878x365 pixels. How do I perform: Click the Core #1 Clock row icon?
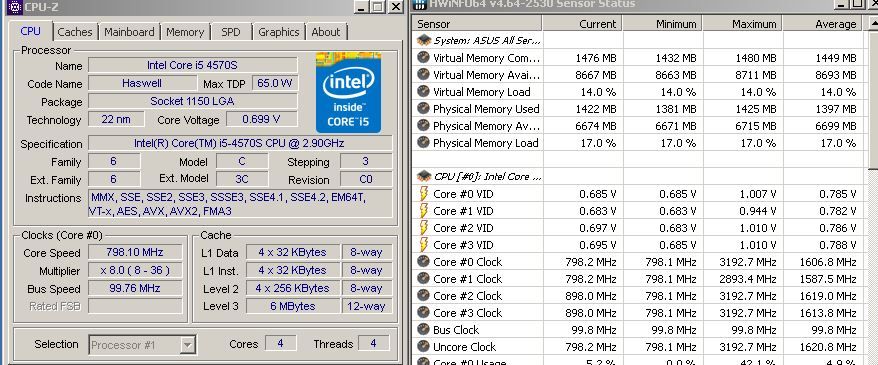coord(423,278)
